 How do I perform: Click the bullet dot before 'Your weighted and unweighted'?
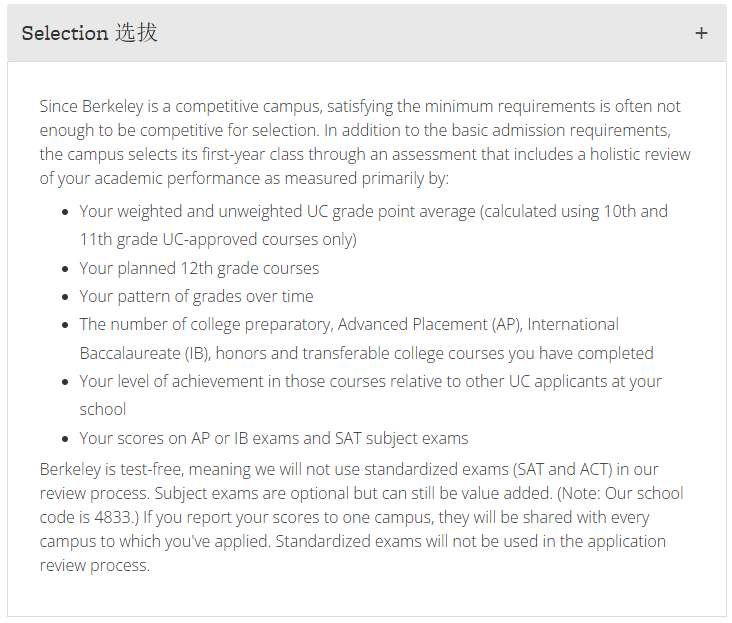point(66,212)
